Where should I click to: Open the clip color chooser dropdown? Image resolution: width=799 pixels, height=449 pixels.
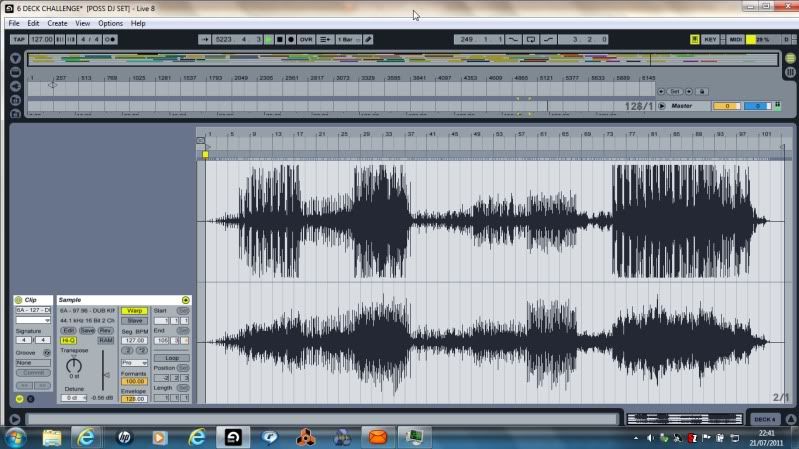coord(32,320)
